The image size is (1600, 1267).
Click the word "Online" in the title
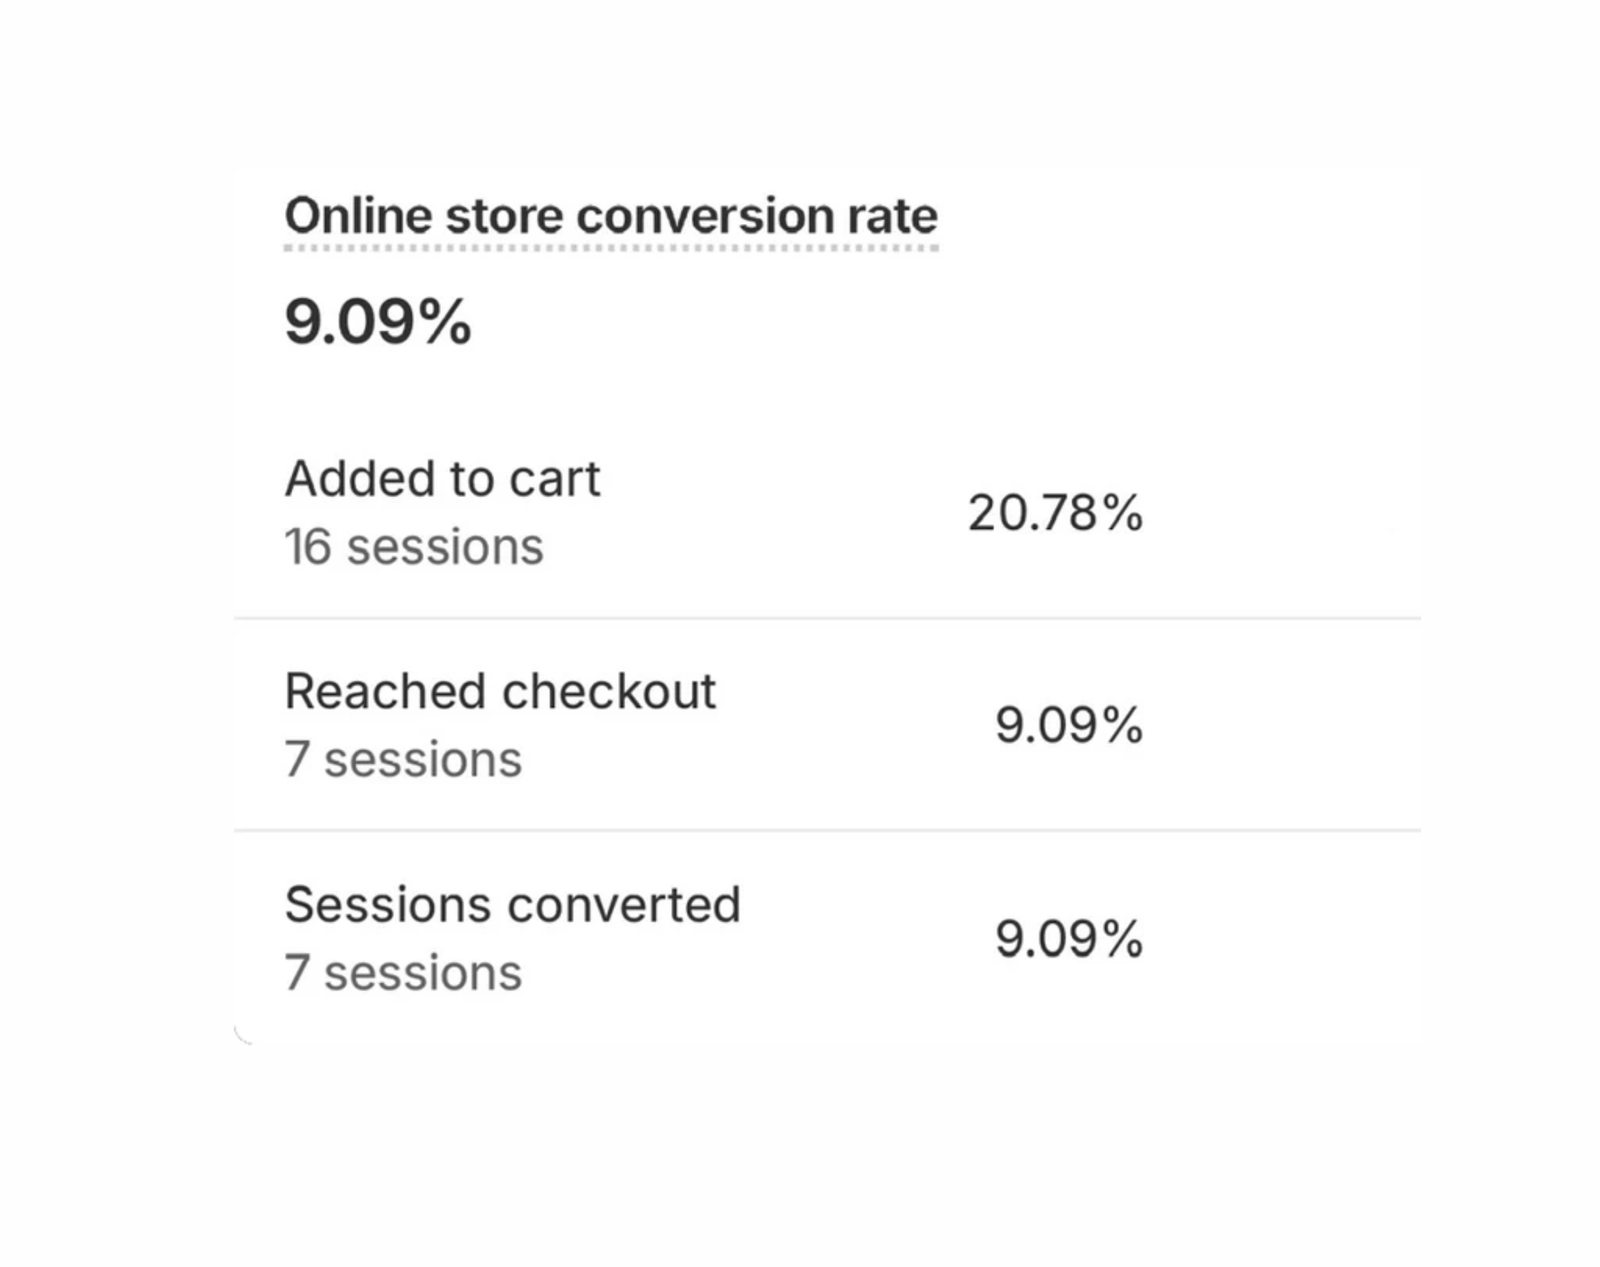coord(358,216)
